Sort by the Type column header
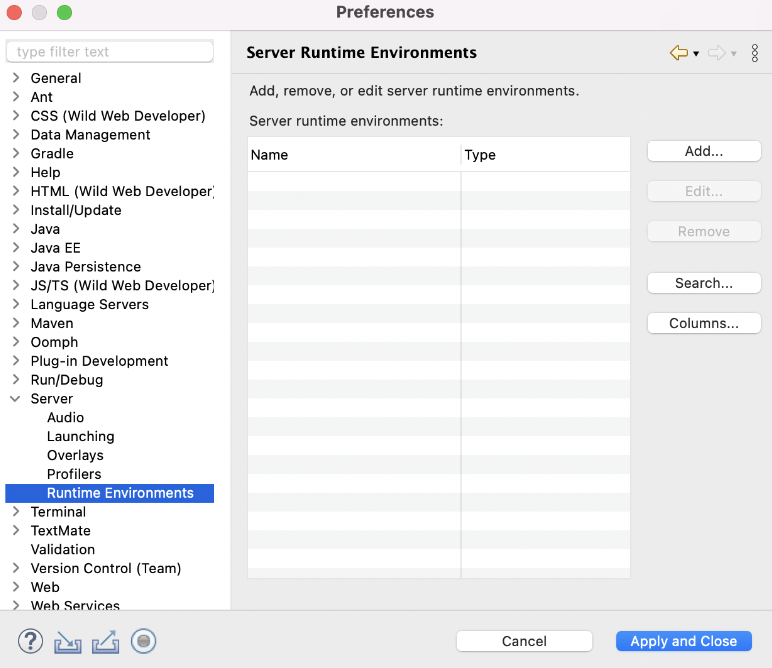 [546, 155]
